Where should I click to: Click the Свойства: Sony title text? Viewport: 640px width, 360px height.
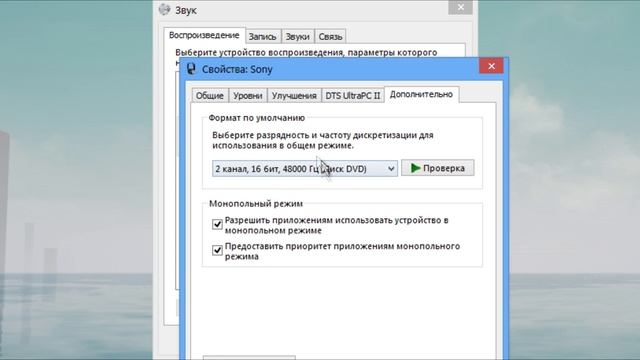237,69
